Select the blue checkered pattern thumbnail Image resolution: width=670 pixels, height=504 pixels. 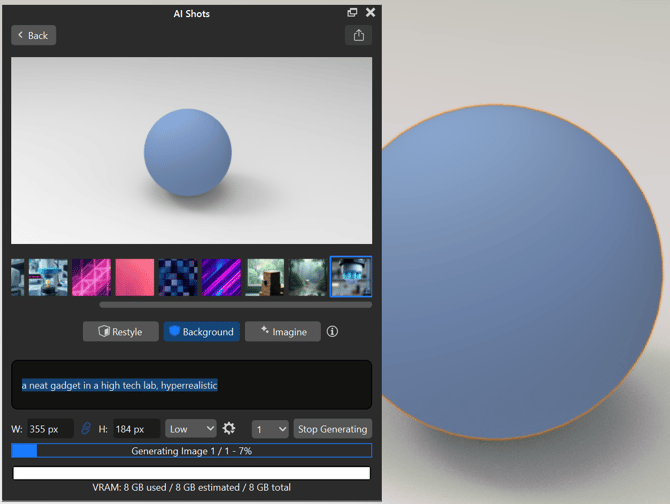coord(178,277)
